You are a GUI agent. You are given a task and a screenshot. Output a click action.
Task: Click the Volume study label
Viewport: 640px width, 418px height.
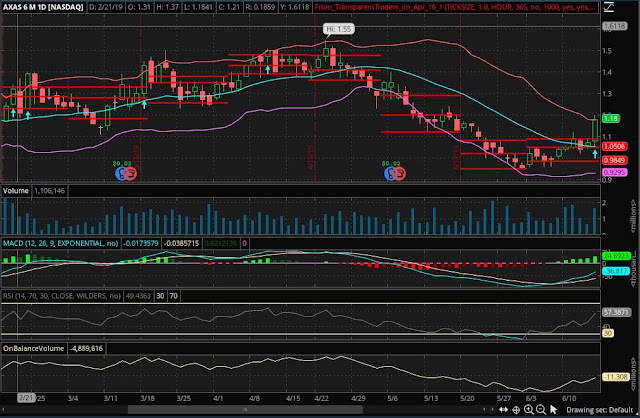pyautogui.click(x=16, y=191)
